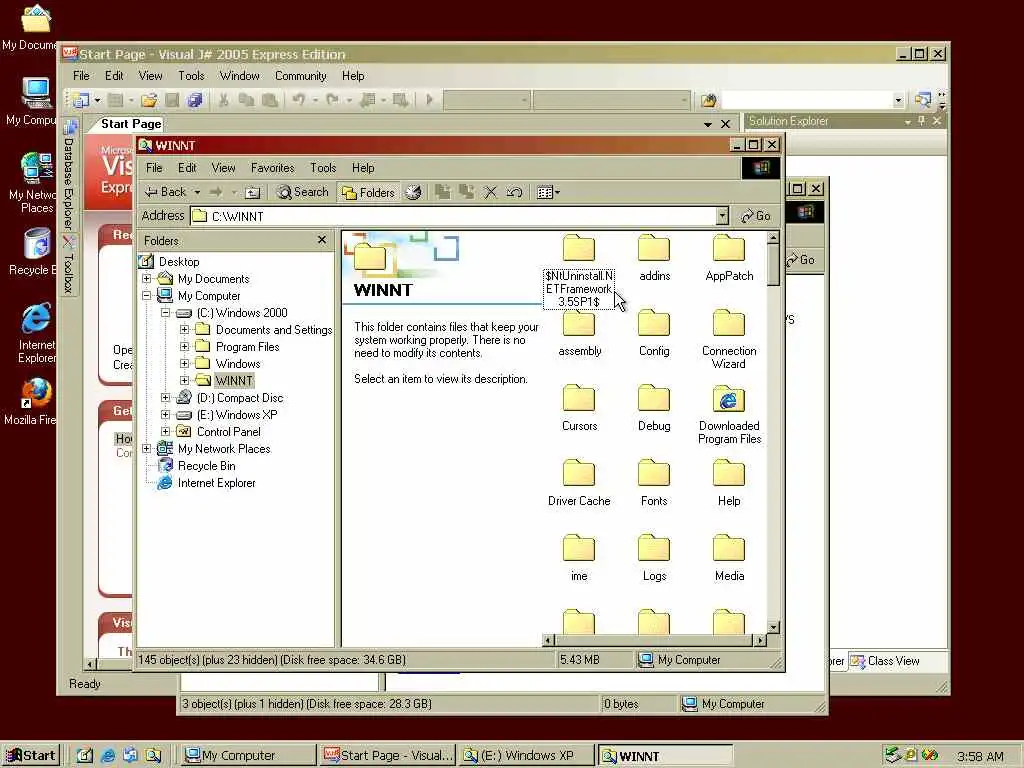The height and width of the screenshot is (768, 1024).
Task: Select Downloaded Program Files folder icon
Action: [x=729, y=399]
